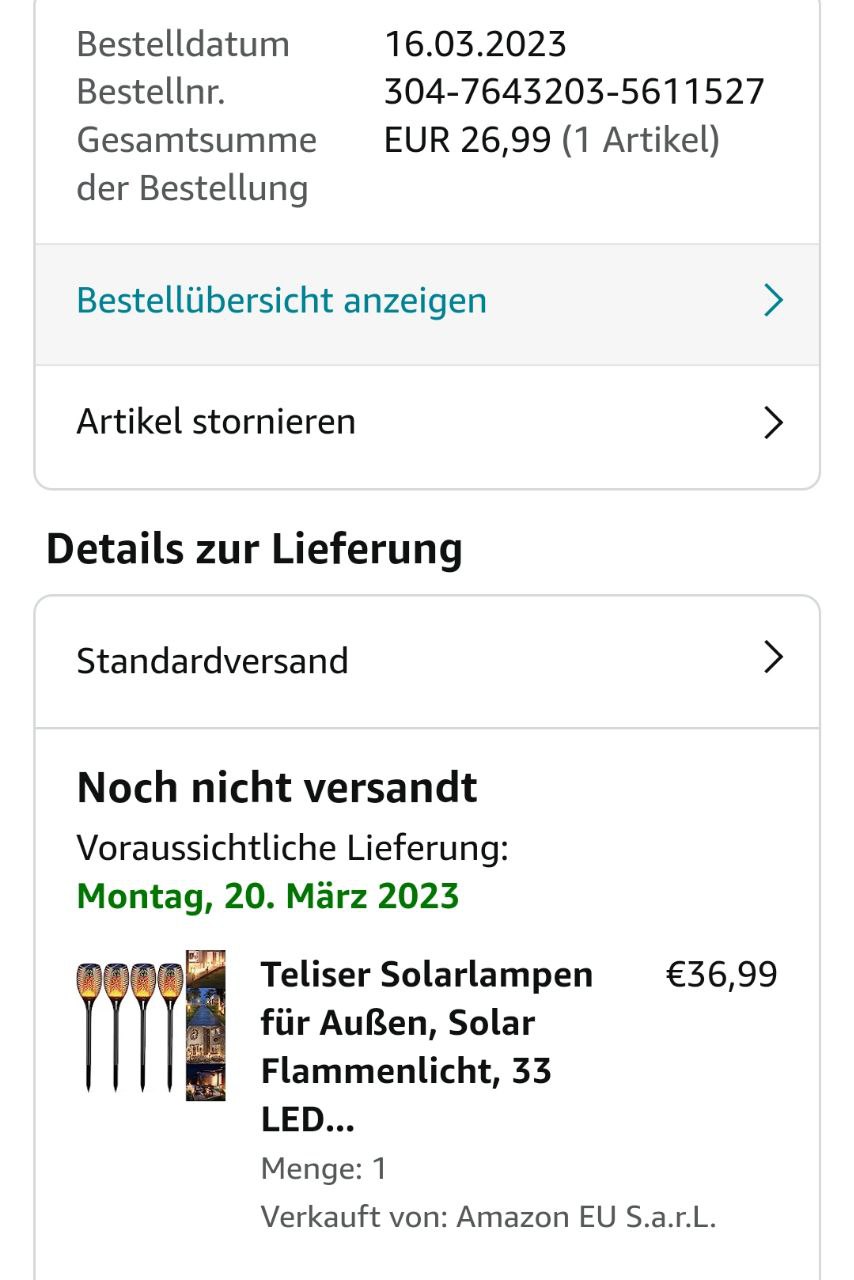The height and width of the screenshot is (1280, 854).
Task: Open the solar torch lamps product thumbnail
Action: [x=151, y=1026]
